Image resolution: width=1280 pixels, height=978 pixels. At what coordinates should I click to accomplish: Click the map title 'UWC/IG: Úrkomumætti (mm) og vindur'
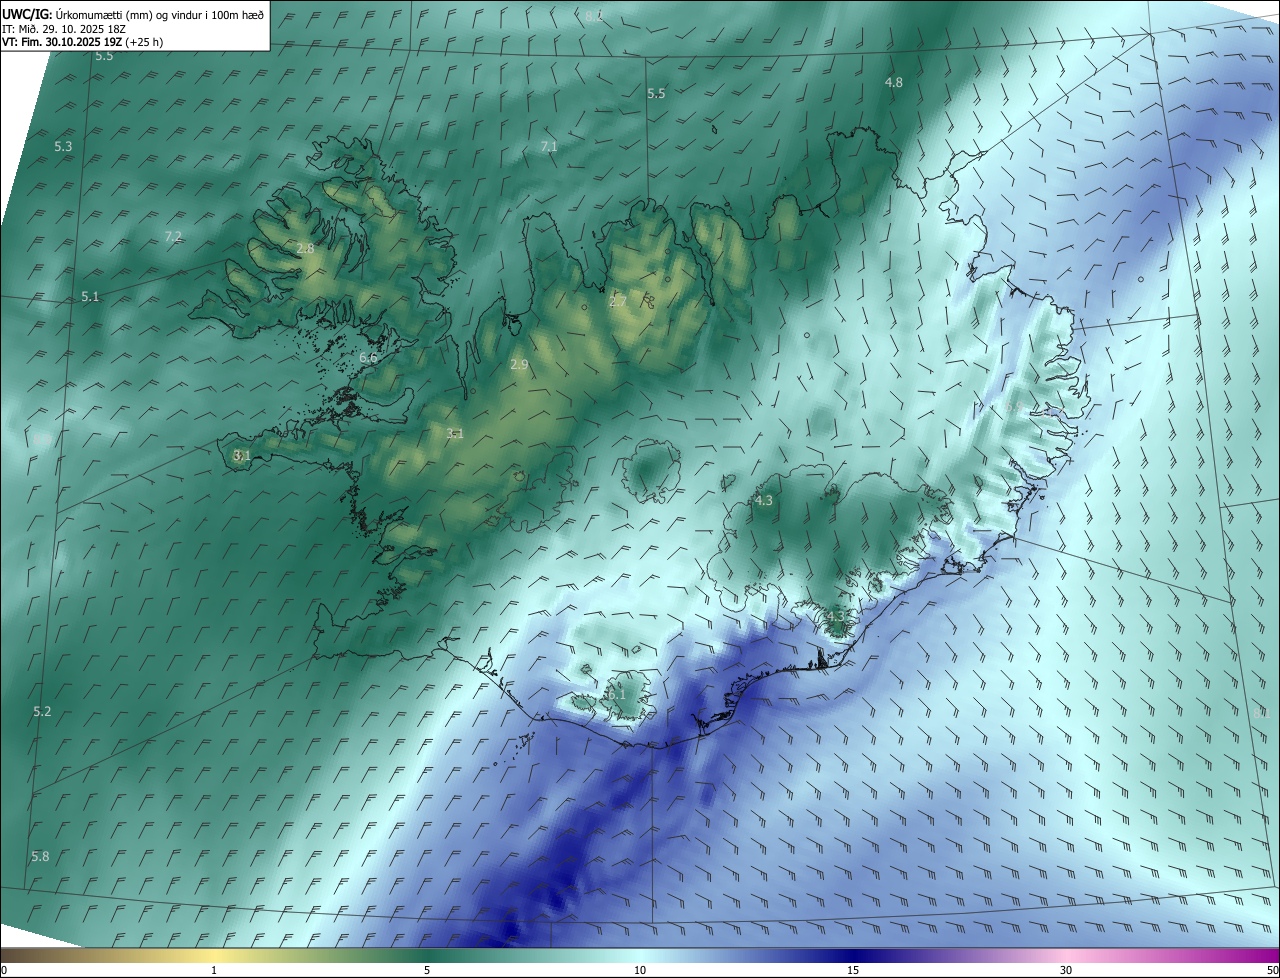pos(133,14)
